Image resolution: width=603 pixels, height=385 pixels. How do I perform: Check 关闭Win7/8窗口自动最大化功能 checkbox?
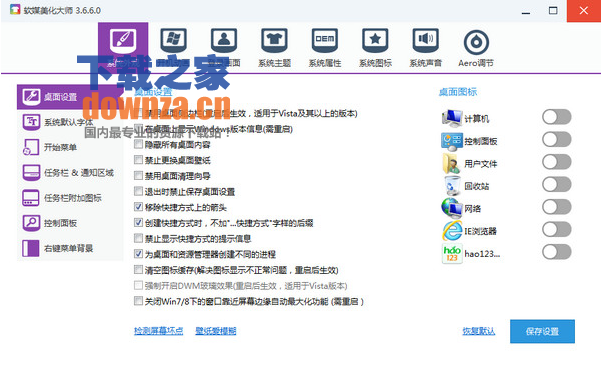138,301
